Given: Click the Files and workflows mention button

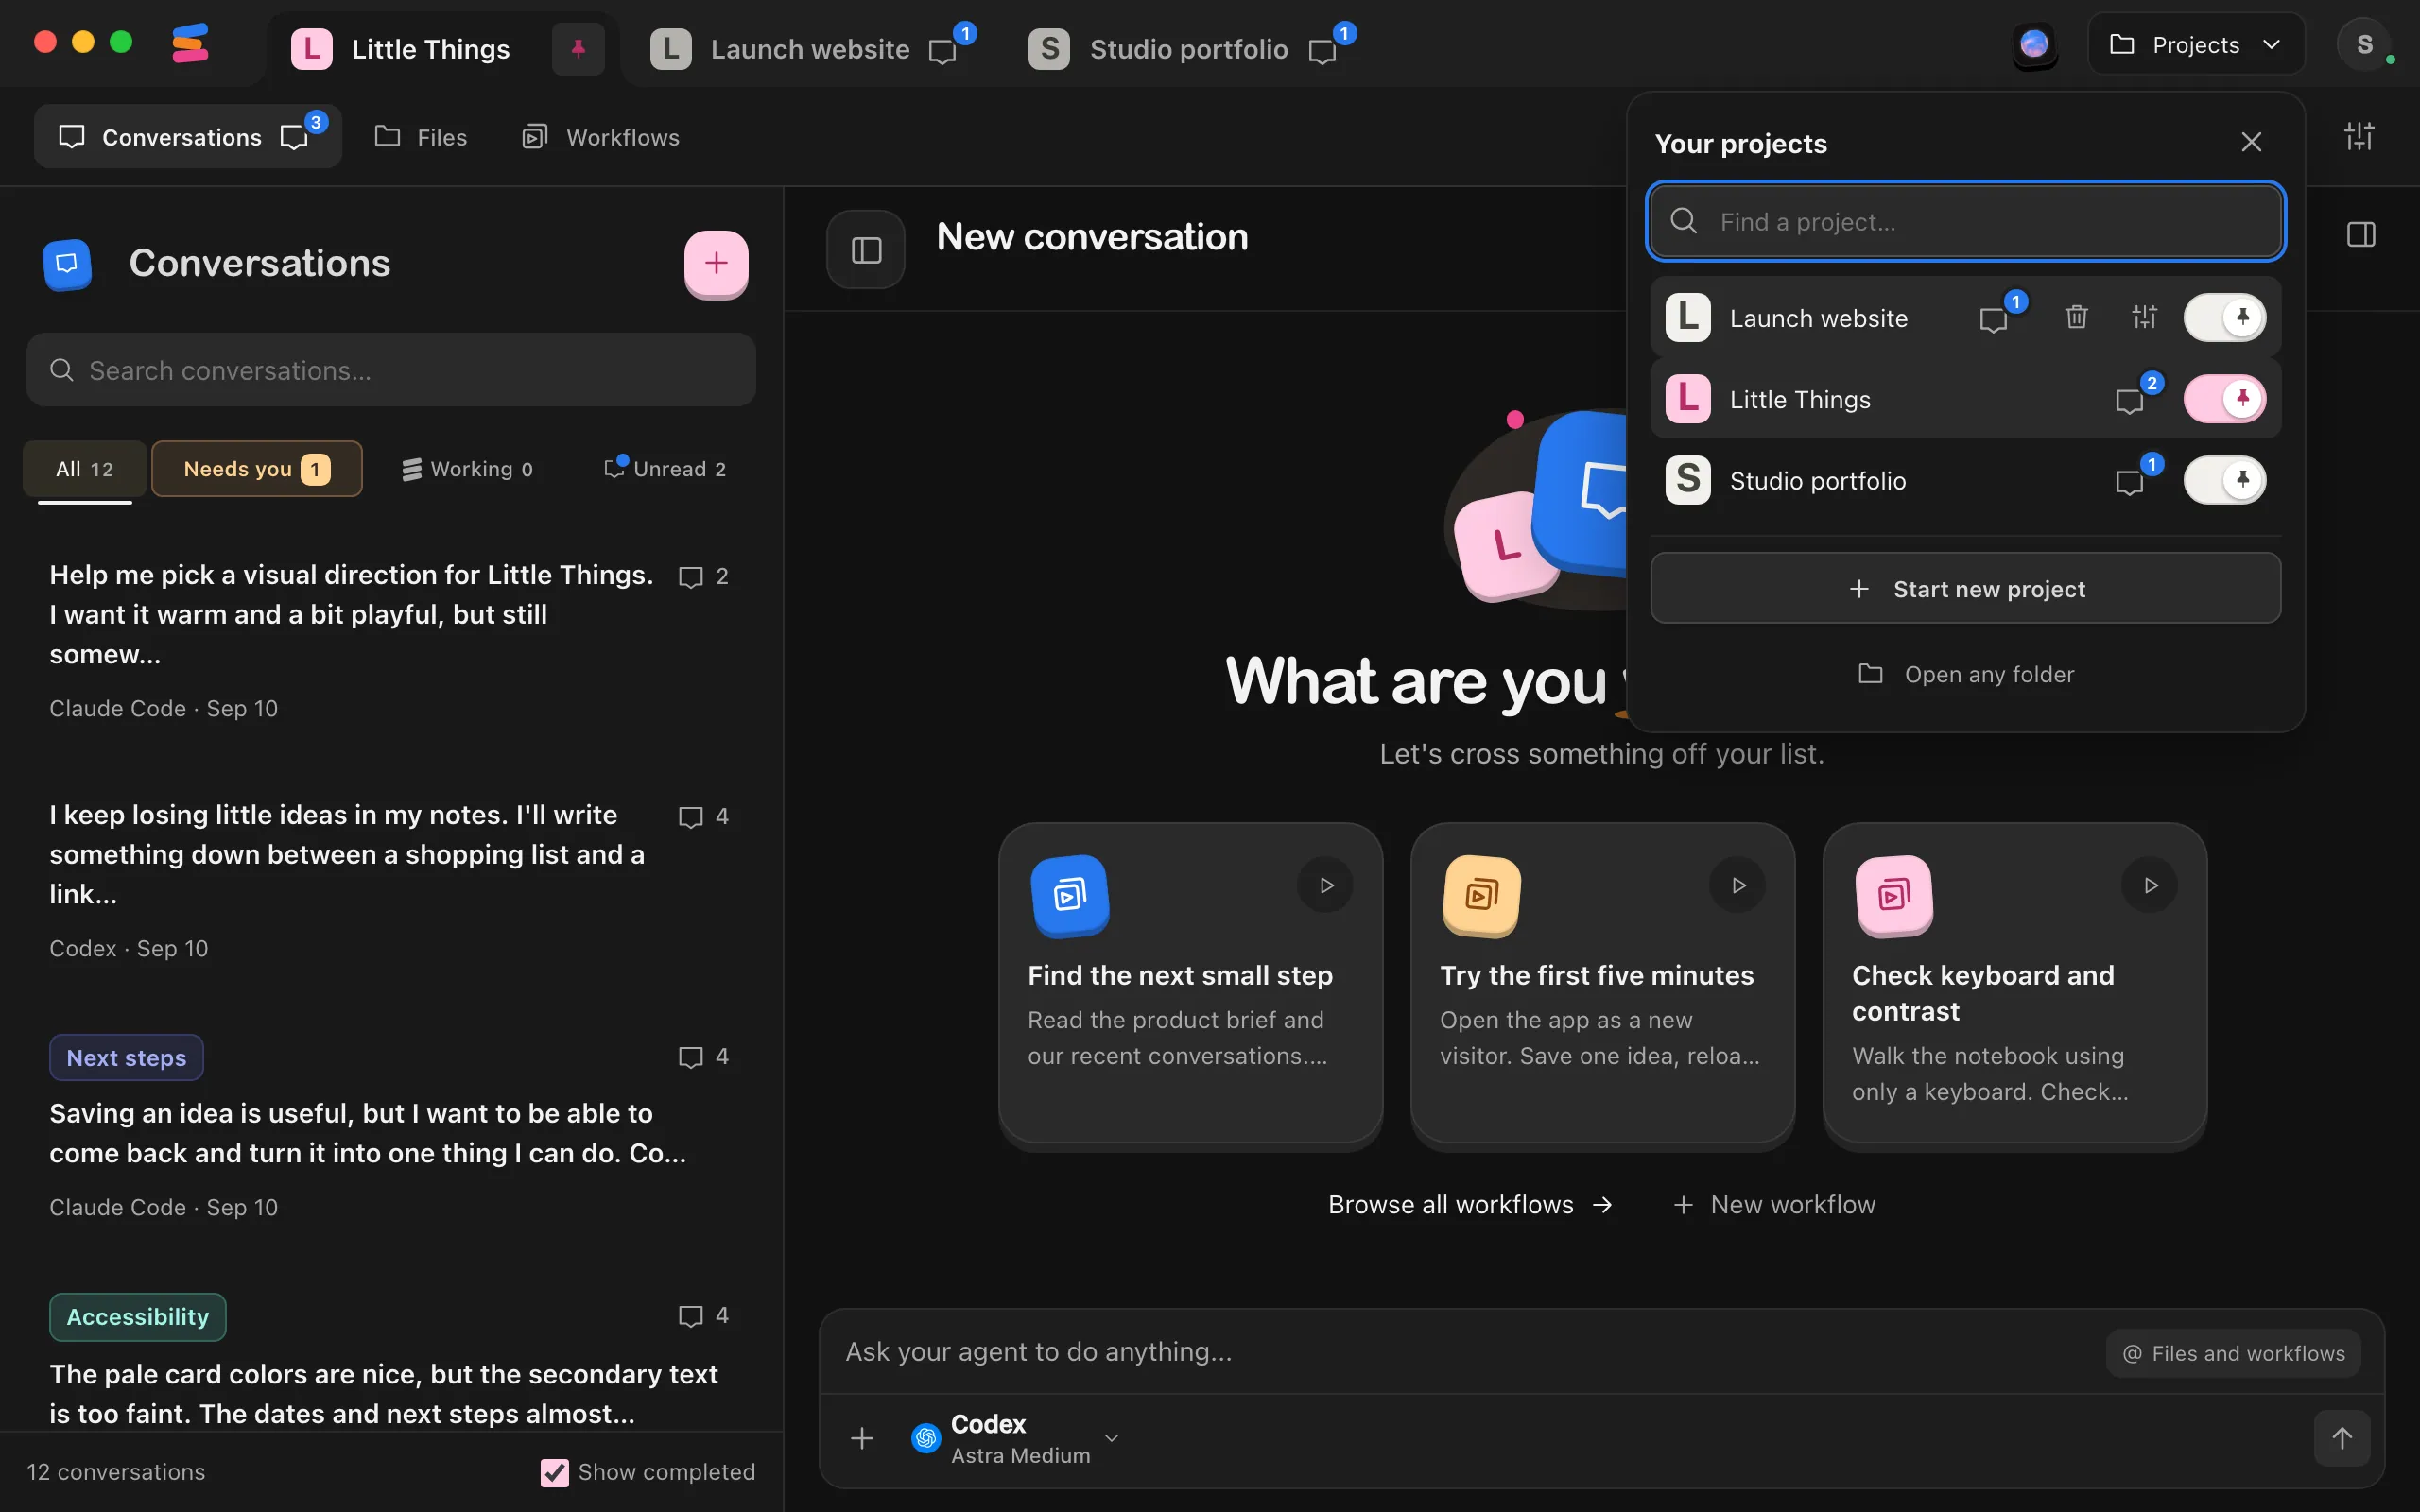Looking at the screenshot, I should click(x=2233, y=1353).
